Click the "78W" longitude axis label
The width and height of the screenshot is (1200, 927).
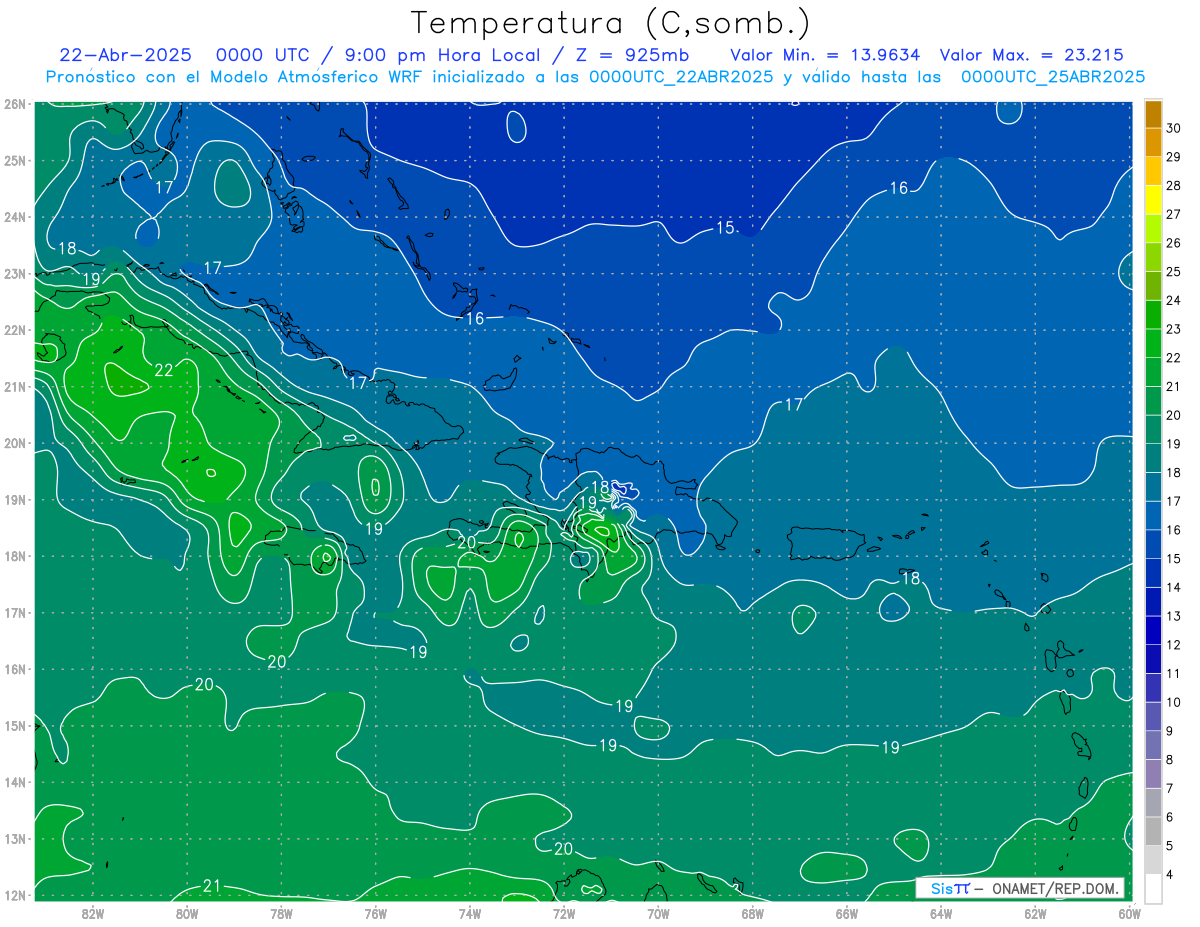tap(281, 913)
